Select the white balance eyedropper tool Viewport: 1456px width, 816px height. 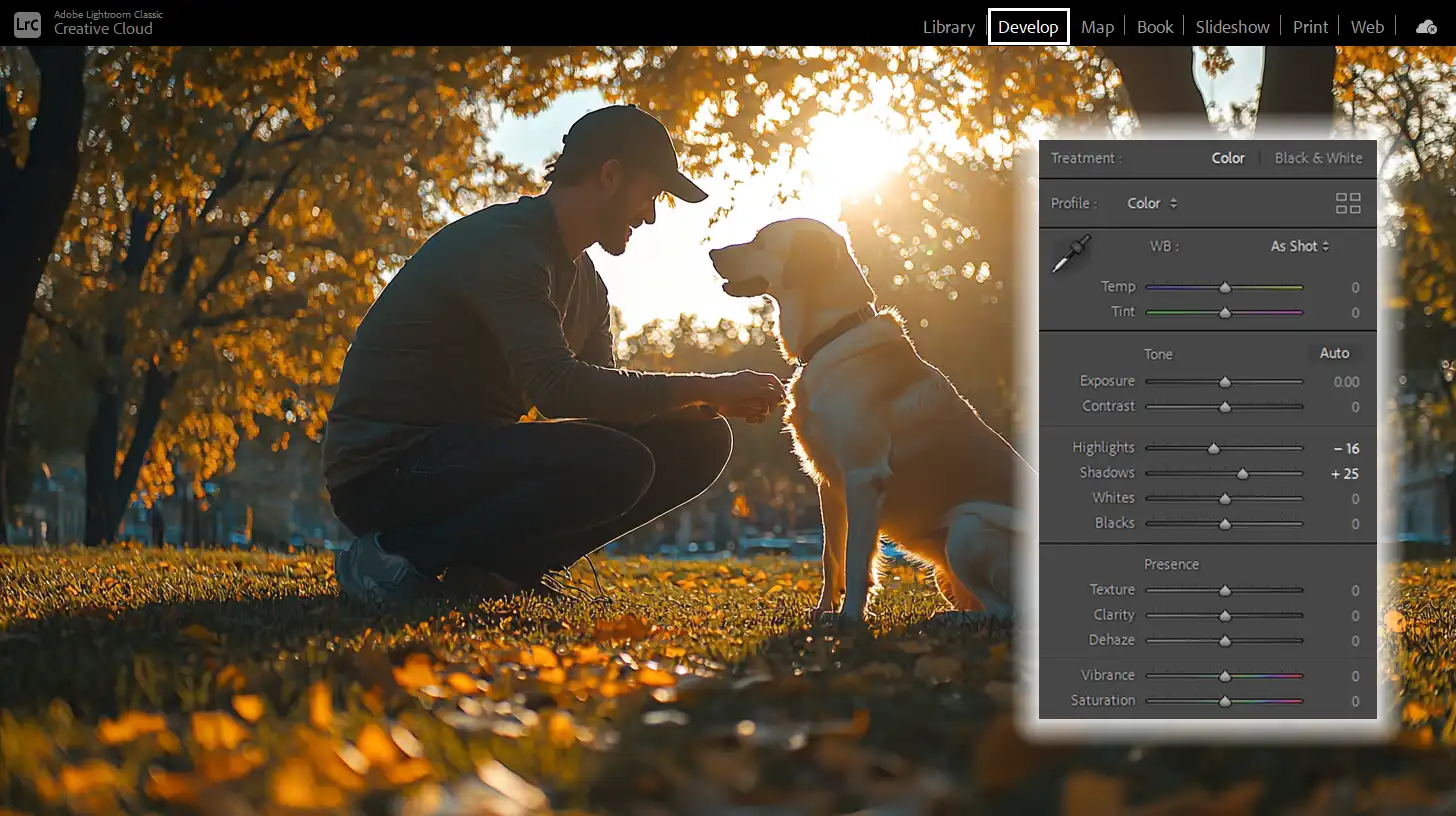pyautogui.click(x=1071, y=253)
